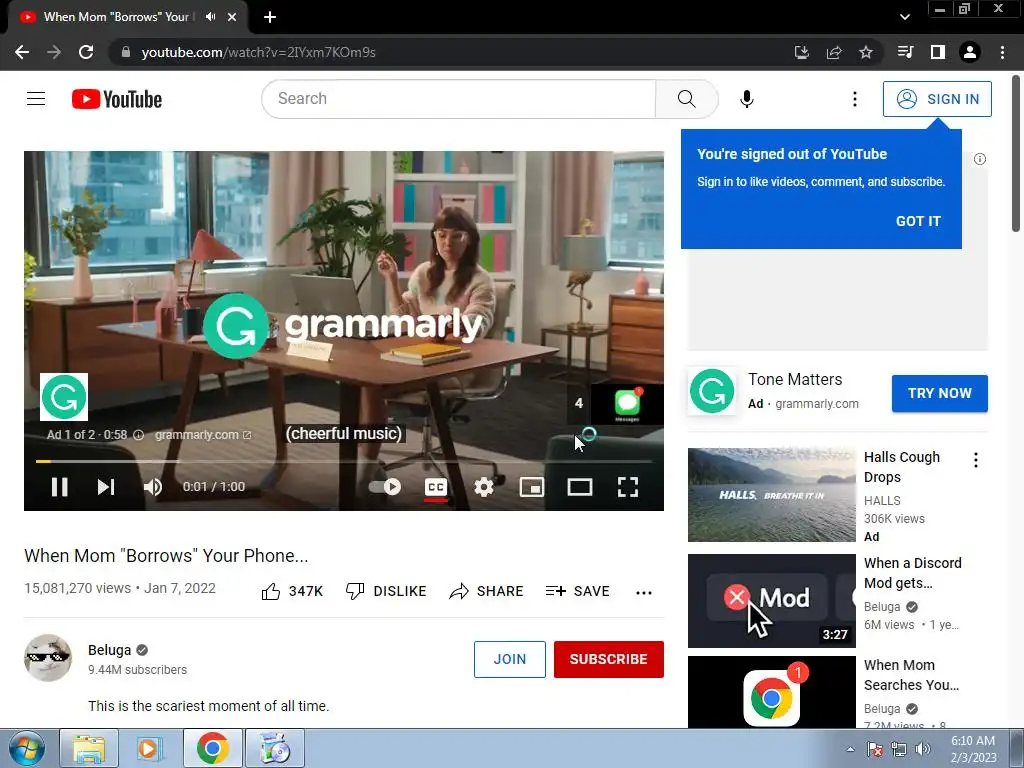Click the Grammarly ad logo in player
Image resolution: width=1024 pixels, height=768 pixels.
(x=64, y=397)
